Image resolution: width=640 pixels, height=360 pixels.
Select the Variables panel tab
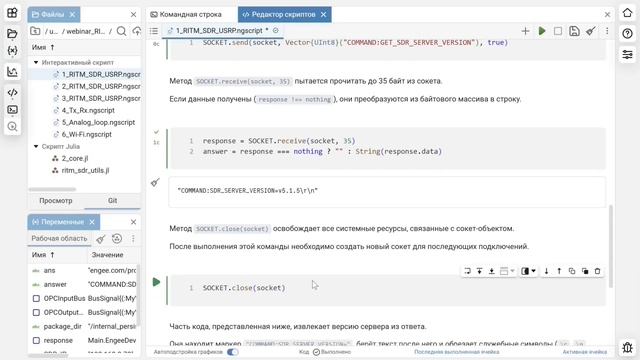pos(64,222)
